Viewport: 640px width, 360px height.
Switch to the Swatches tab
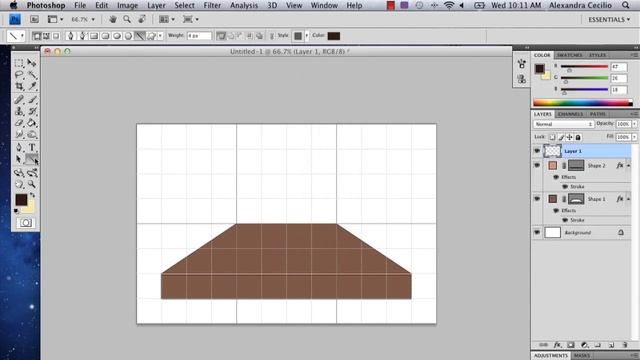coord(569,55)
